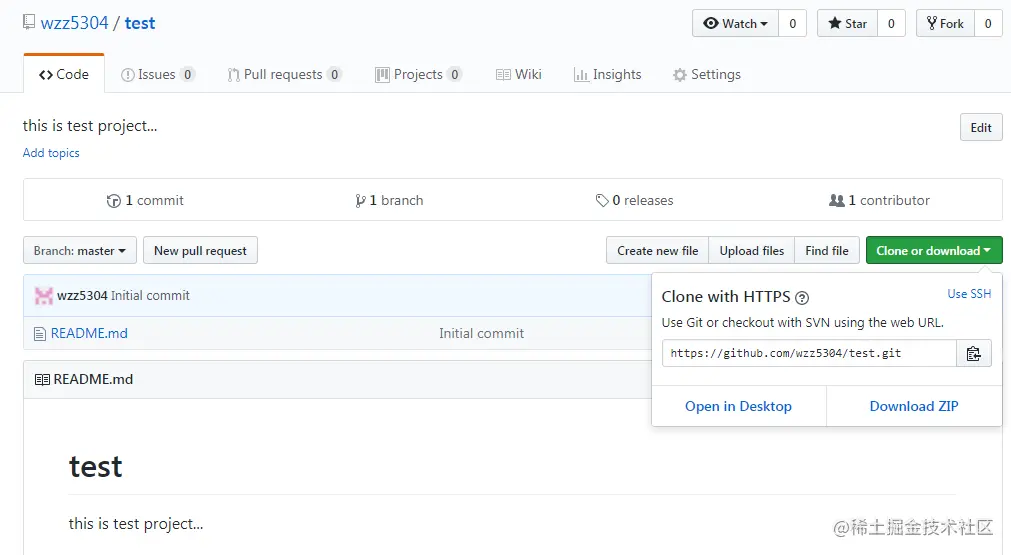
Task: Open the wzz5304 owner profile link
Action: click(74, 23)
